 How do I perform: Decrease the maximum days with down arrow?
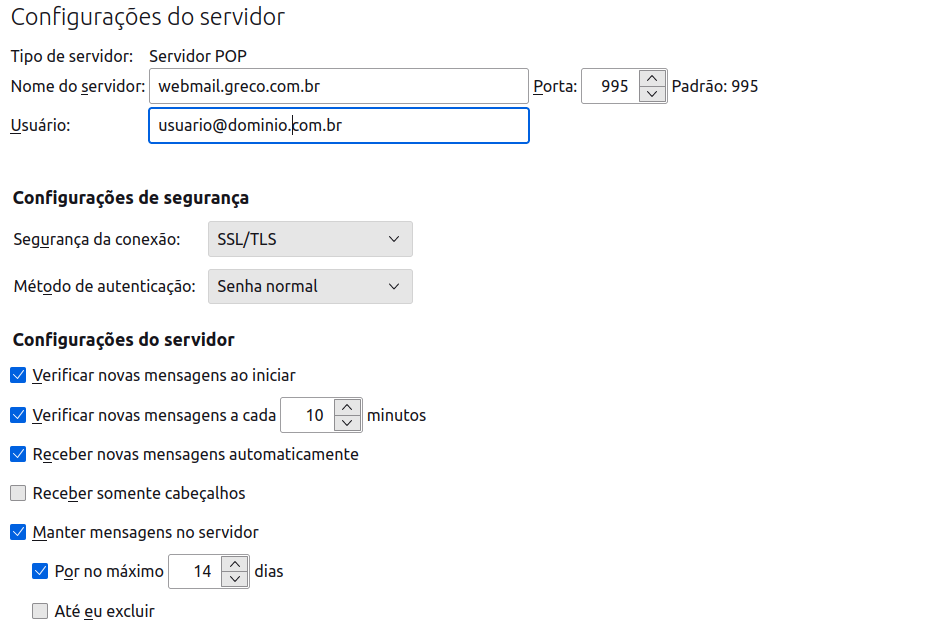coord(235,579)
